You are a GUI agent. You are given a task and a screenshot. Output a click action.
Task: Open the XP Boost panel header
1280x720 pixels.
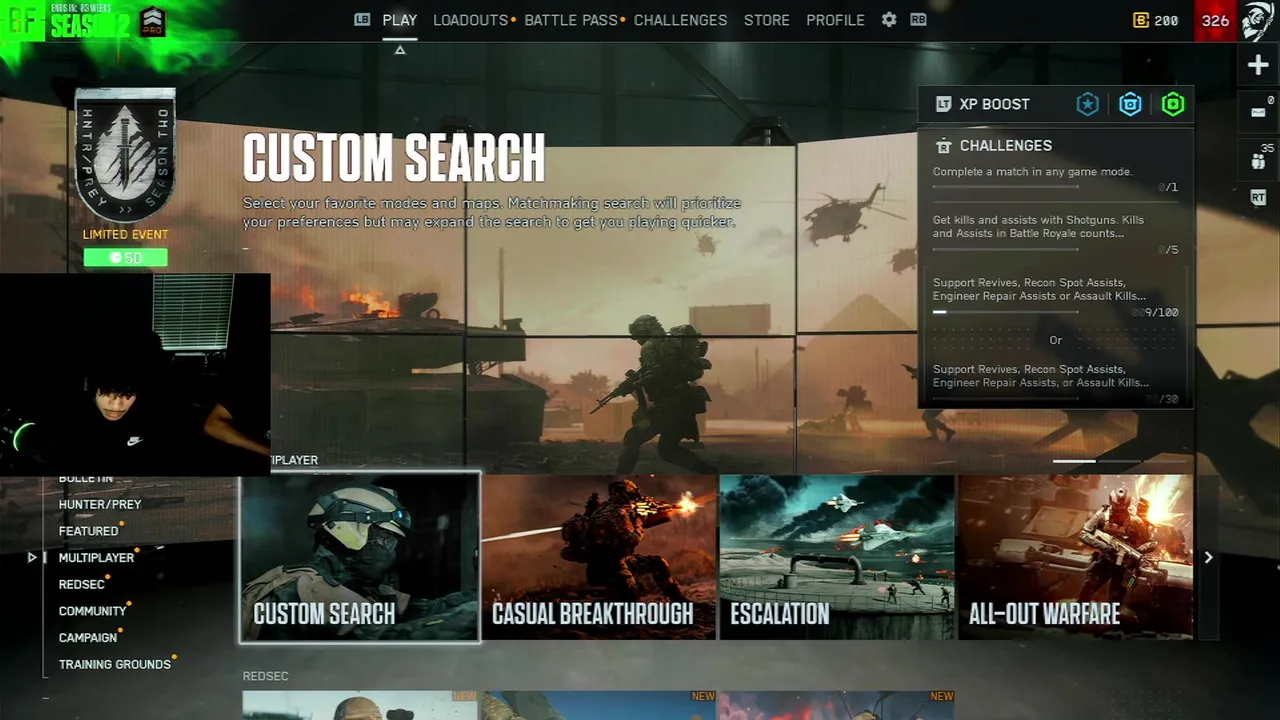tap(1055, 104)
